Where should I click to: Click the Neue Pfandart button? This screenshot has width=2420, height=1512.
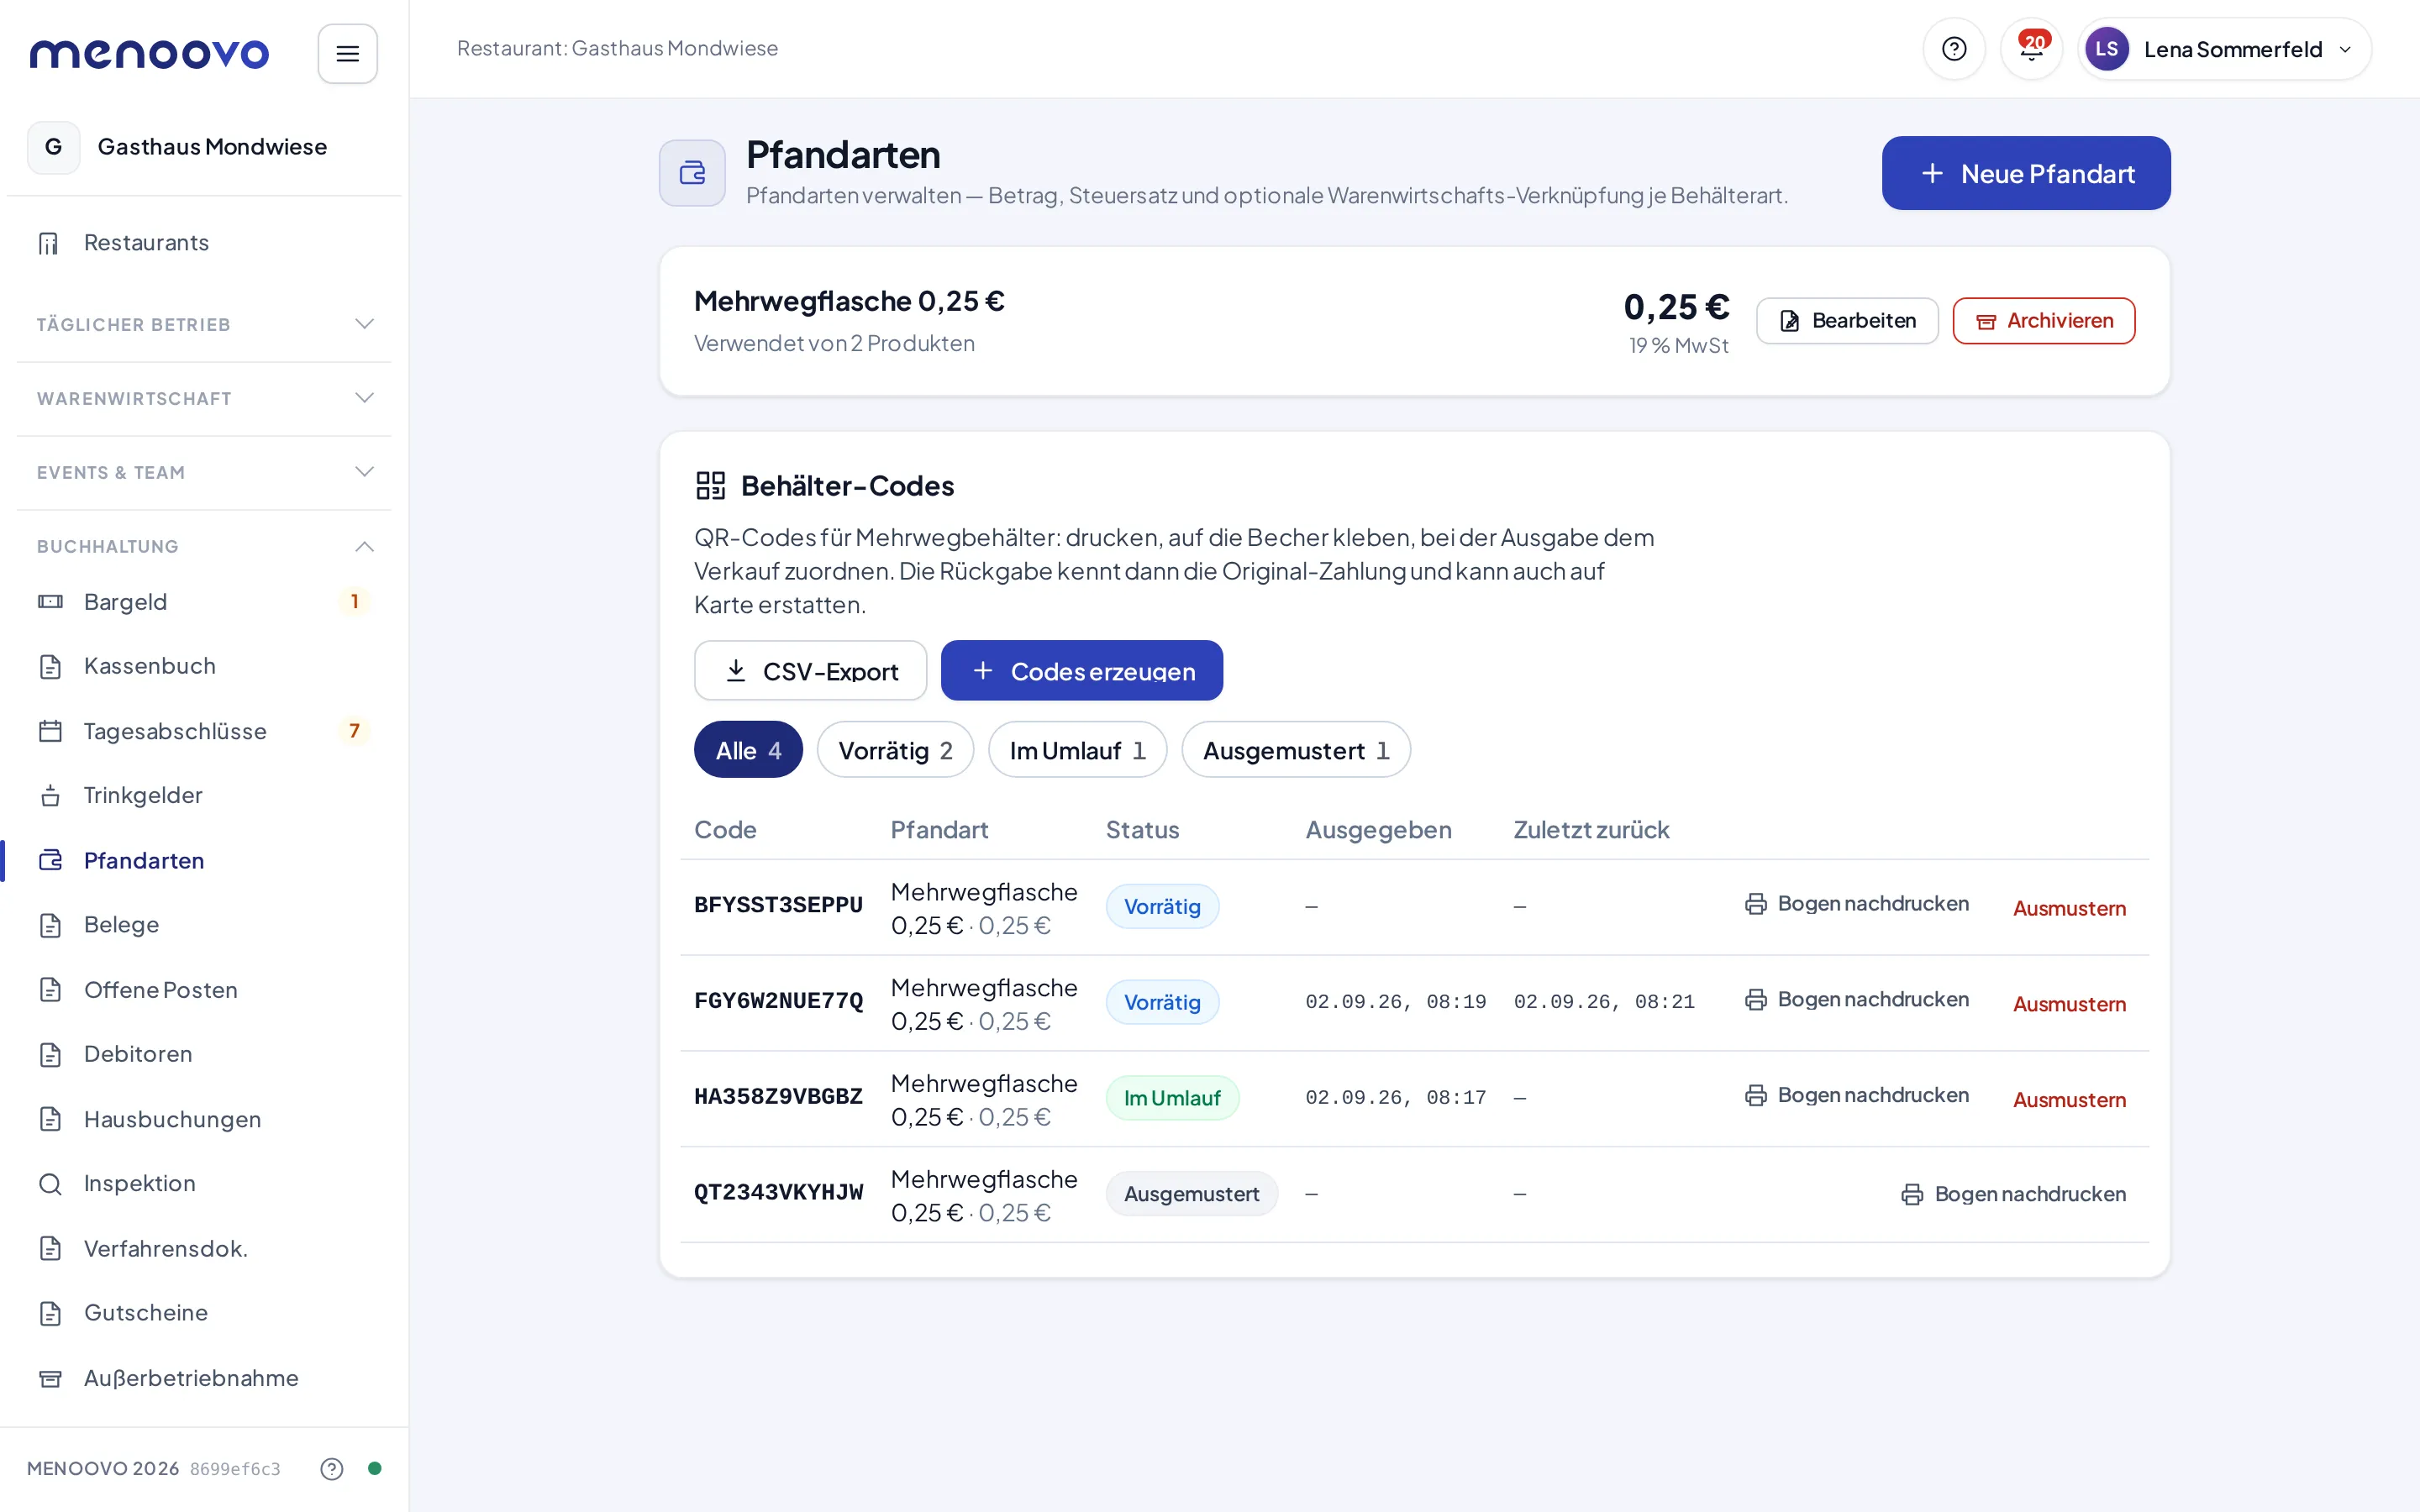click(x=2026, y=173)
